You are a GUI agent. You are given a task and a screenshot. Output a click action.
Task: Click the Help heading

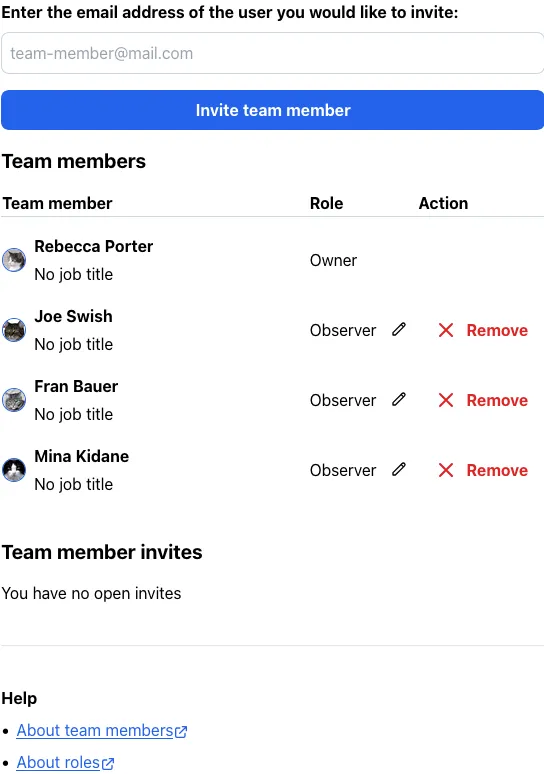coord(19,698)
